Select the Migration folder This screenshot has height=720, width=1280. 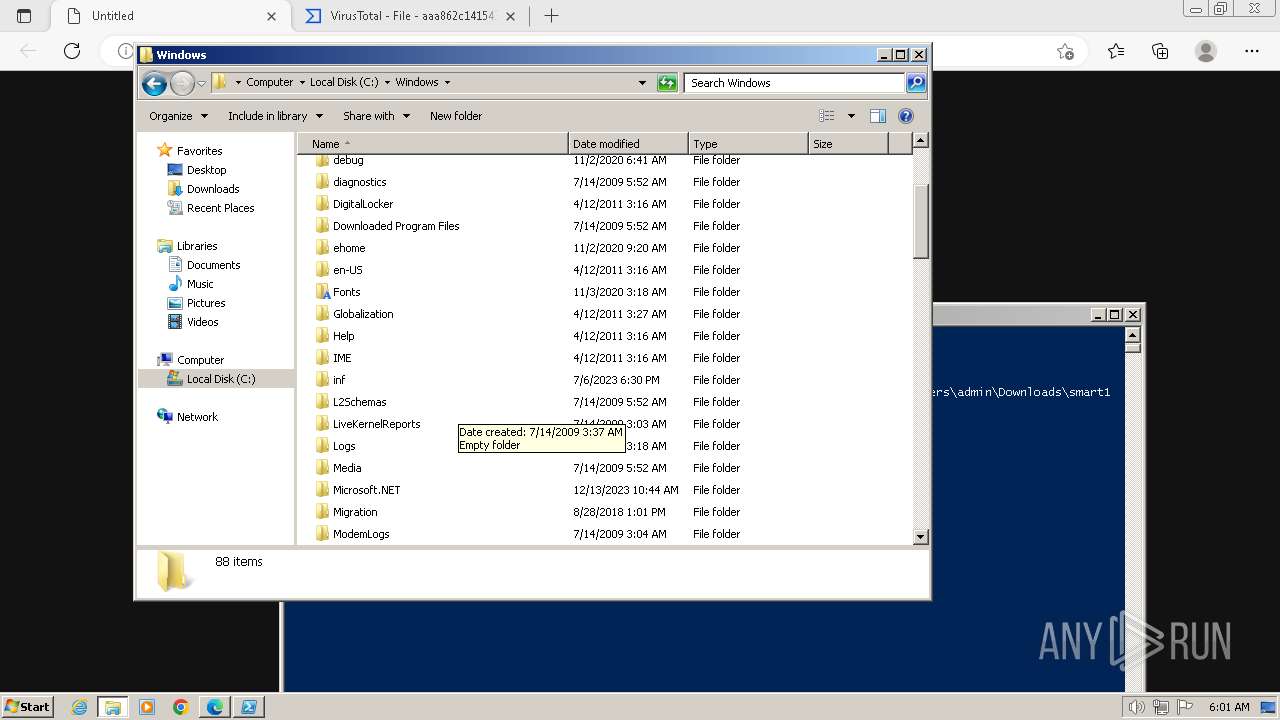point(355,512)
